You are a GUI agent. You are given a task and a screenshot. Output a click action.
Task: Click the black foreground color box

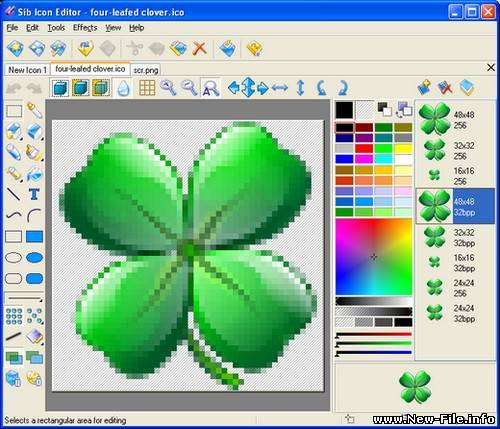click(x=344, y=110)
